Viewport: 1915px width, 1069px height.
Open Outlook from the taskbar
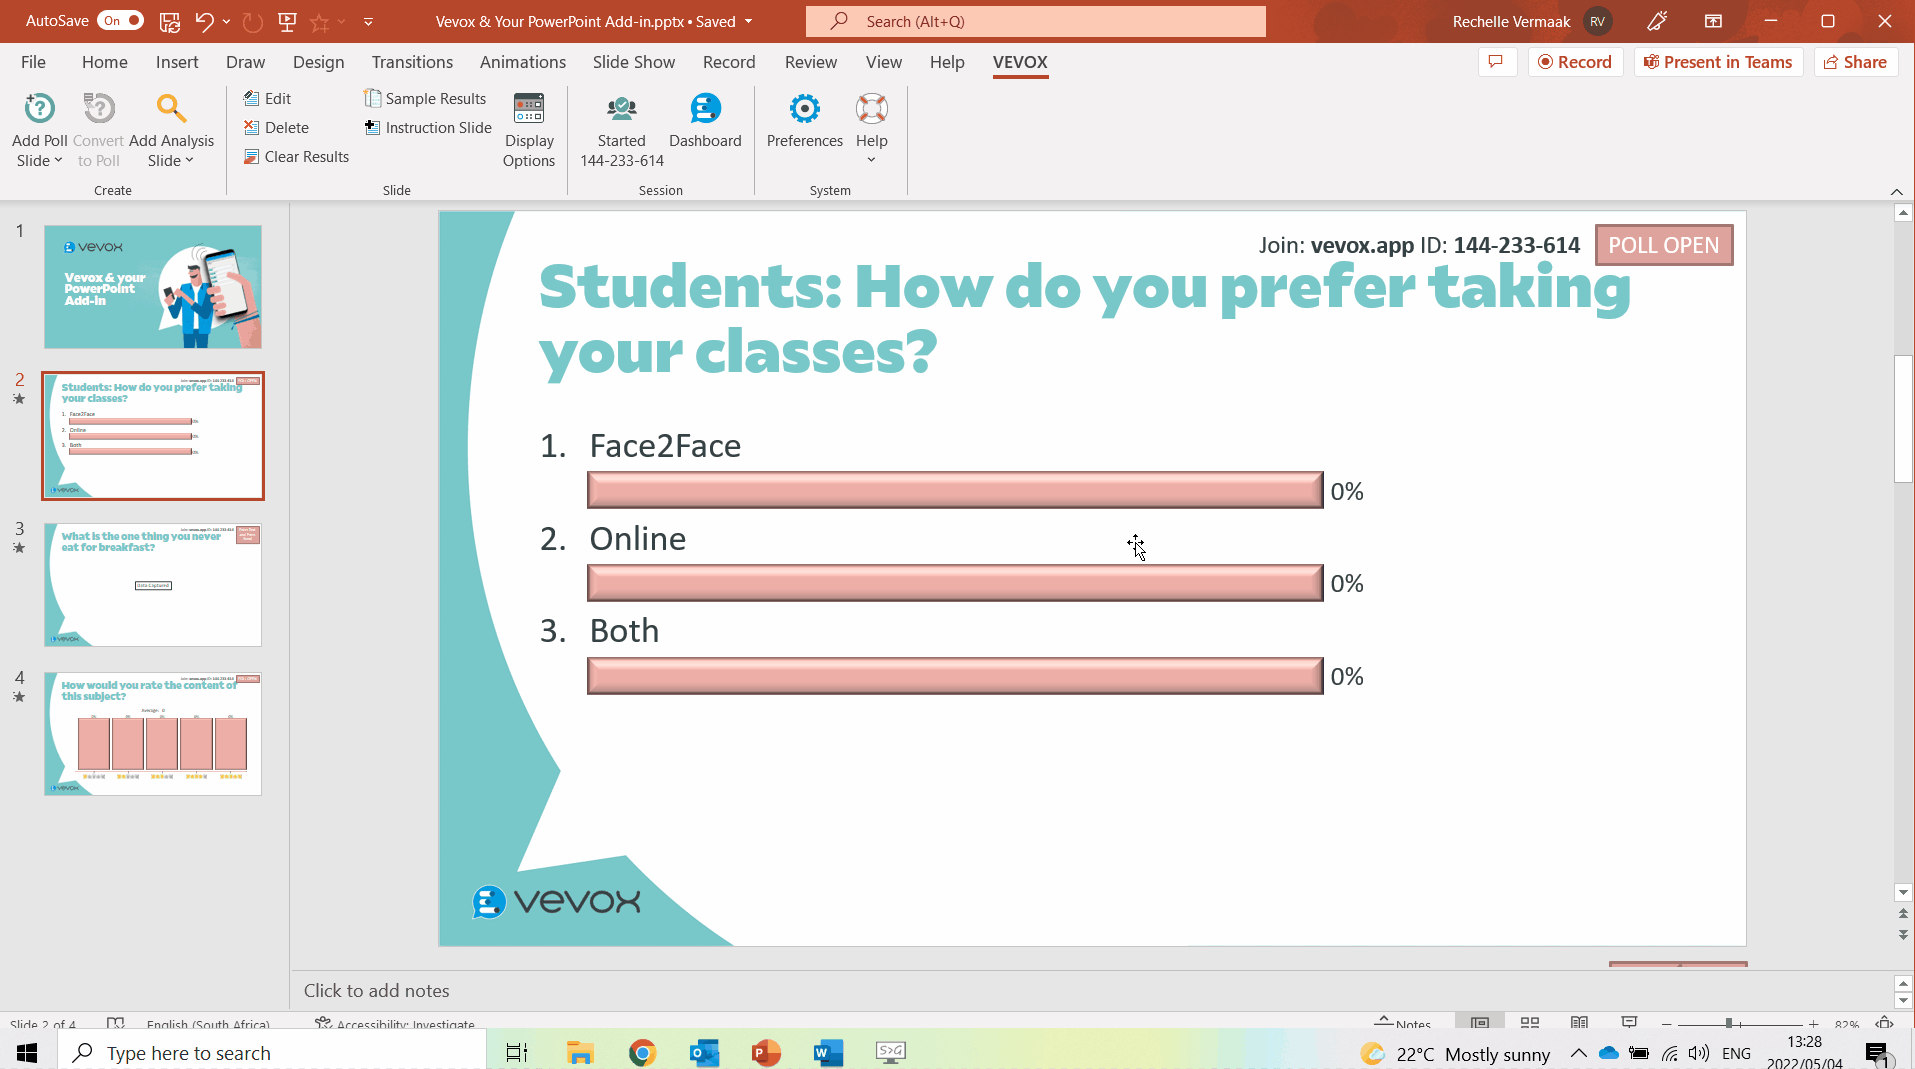coord(704,1052)
